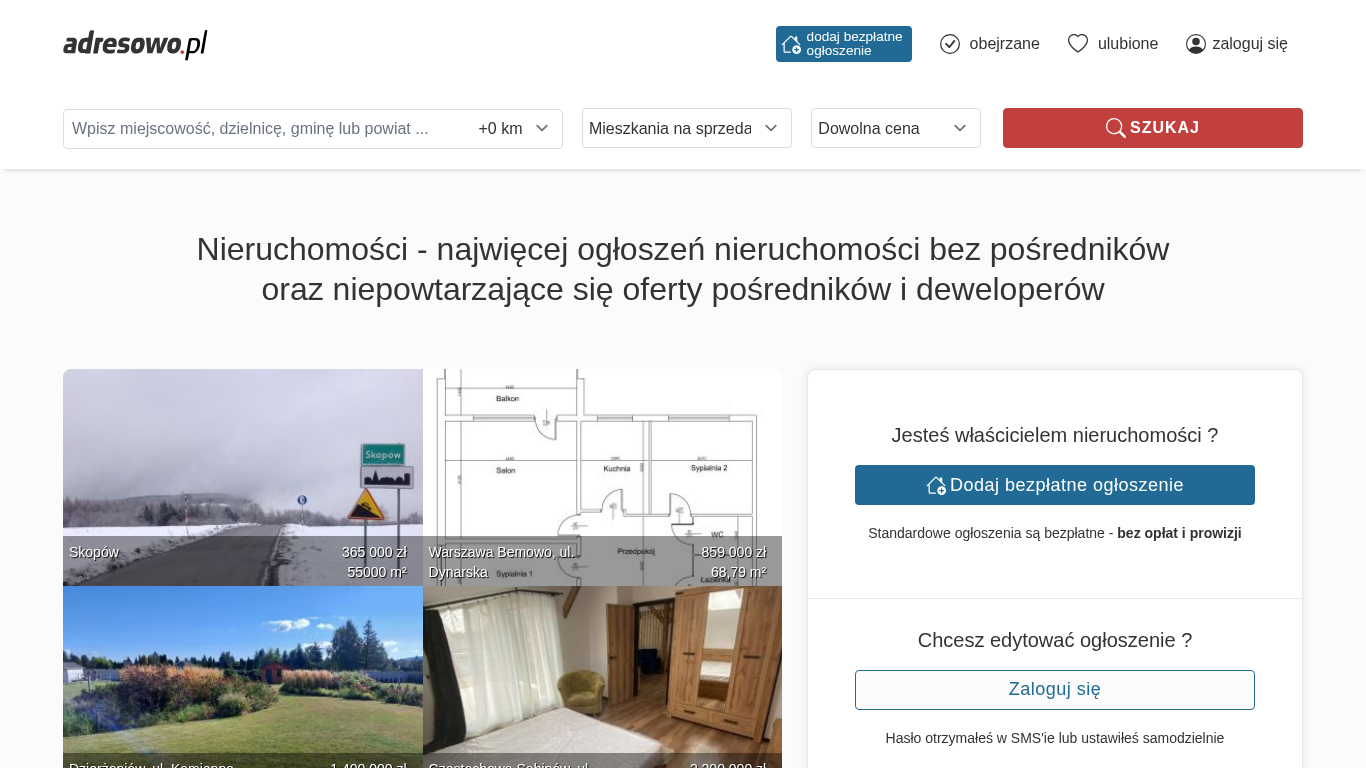1366x768 pixels.
Task: Click the user profile icon
Action: 1195,44
